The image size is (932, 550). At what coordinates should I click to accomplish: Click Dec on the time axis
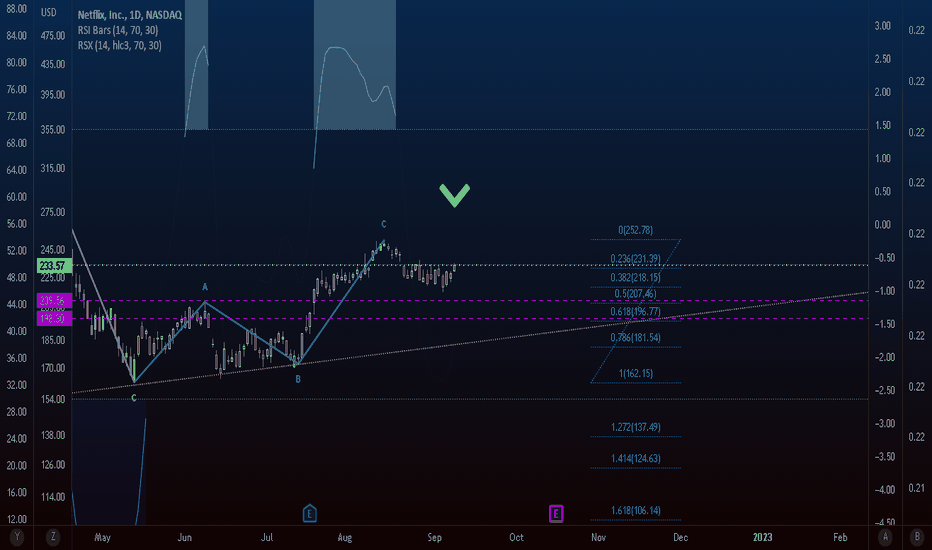coord(681,538)
